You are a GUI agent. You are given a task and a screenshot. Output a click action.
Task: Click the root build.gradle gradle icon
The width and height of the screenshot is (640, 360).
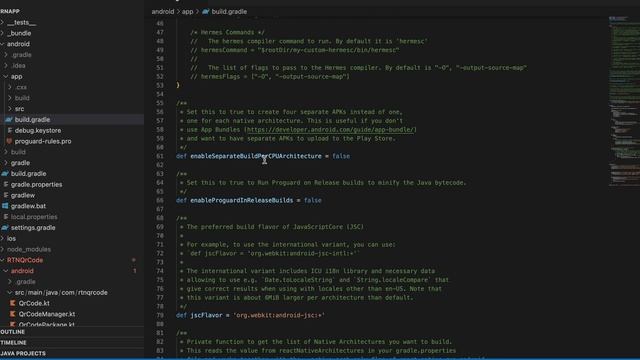click(5, 173)
